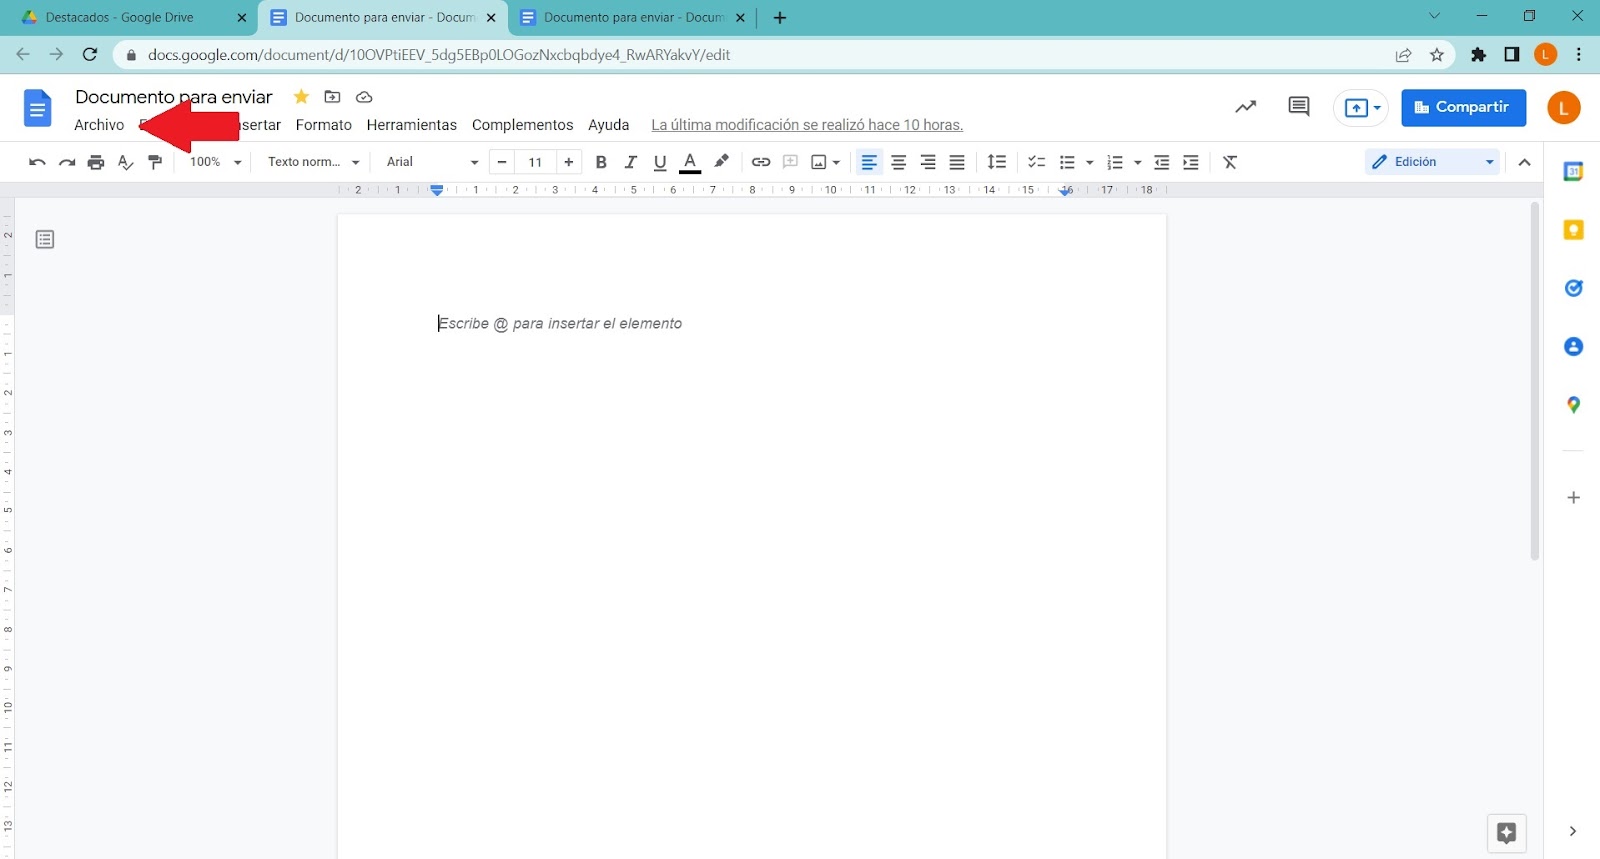
Task: Open the Docs home icon
Action: tap(37, 108)
